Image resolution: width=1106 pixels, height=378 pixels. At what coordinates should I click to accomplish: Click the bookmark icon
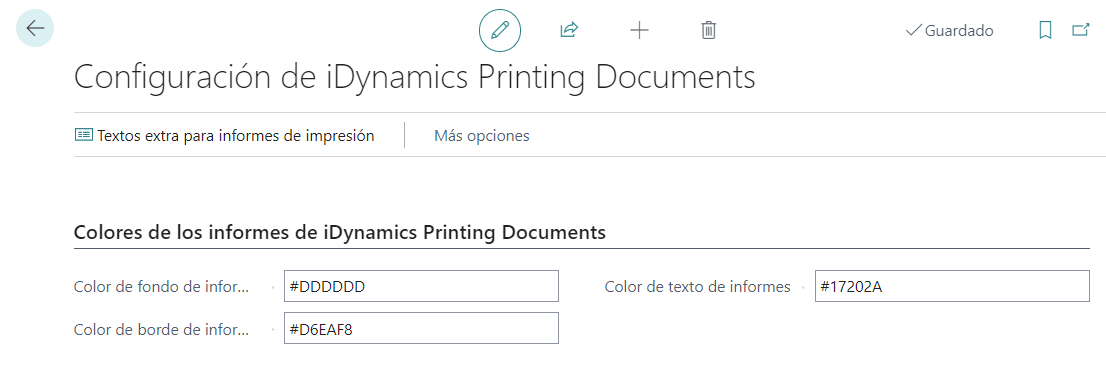pyautogui.click(x=1045, y=30)
